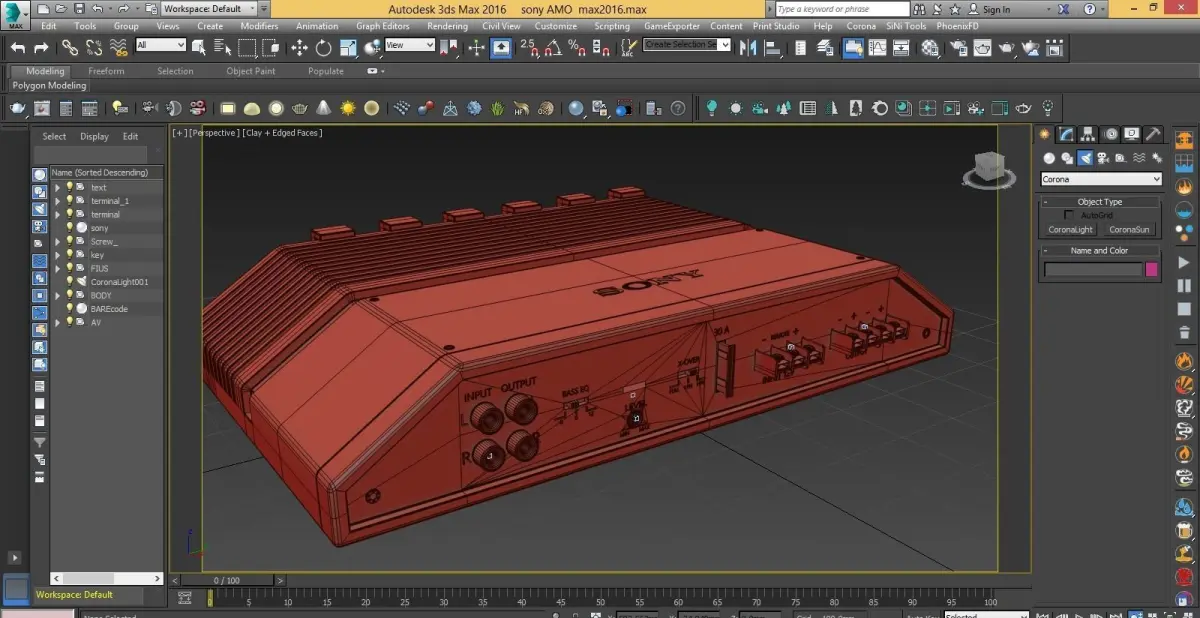1200x618 pixels.
Task: Open the View reference coordinate dropdown
Action: pos(410,45)
